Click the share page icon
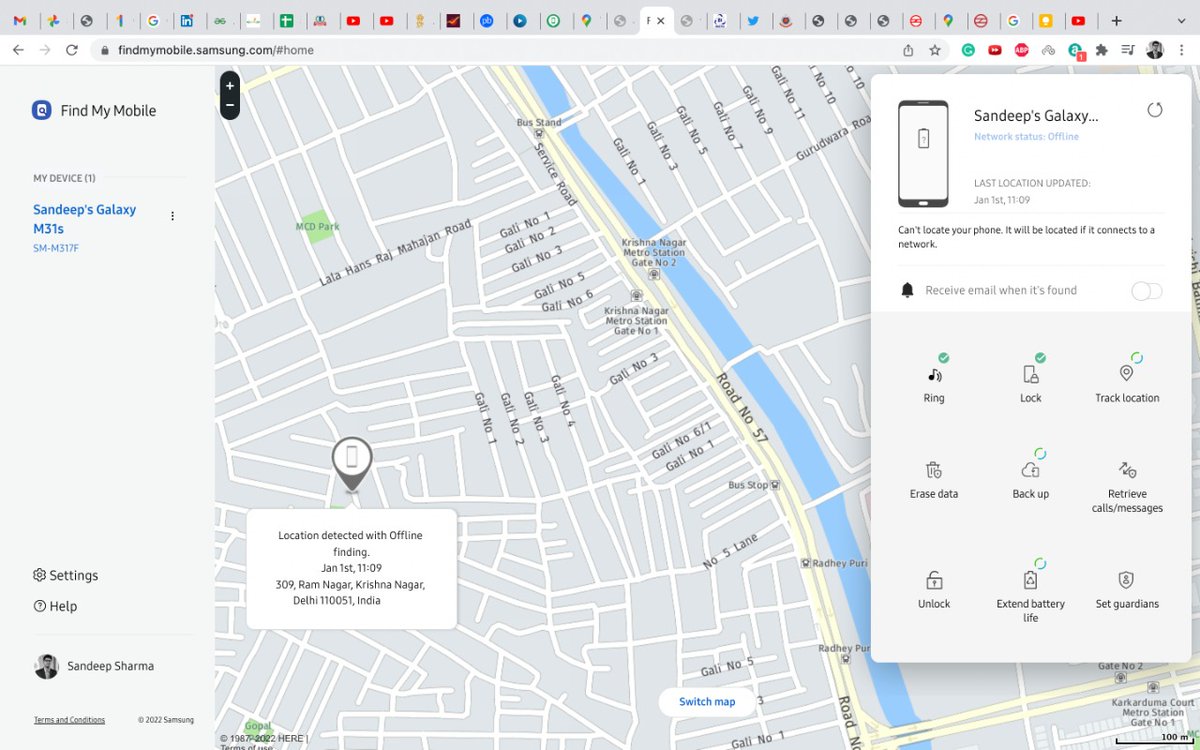The height and width of the screenshot is (750, 1200). click(x=908, y=50)
